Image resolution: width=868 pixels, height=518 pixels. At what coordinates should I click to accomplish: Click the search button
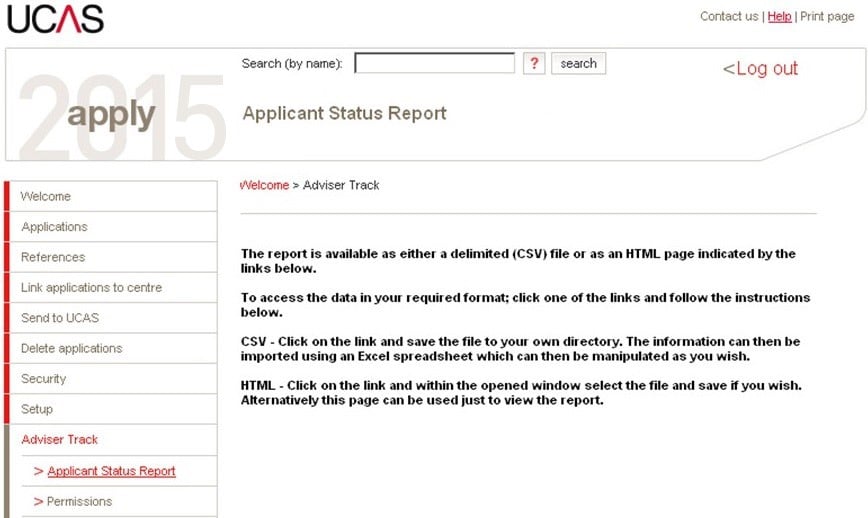[x=578, y=63]
